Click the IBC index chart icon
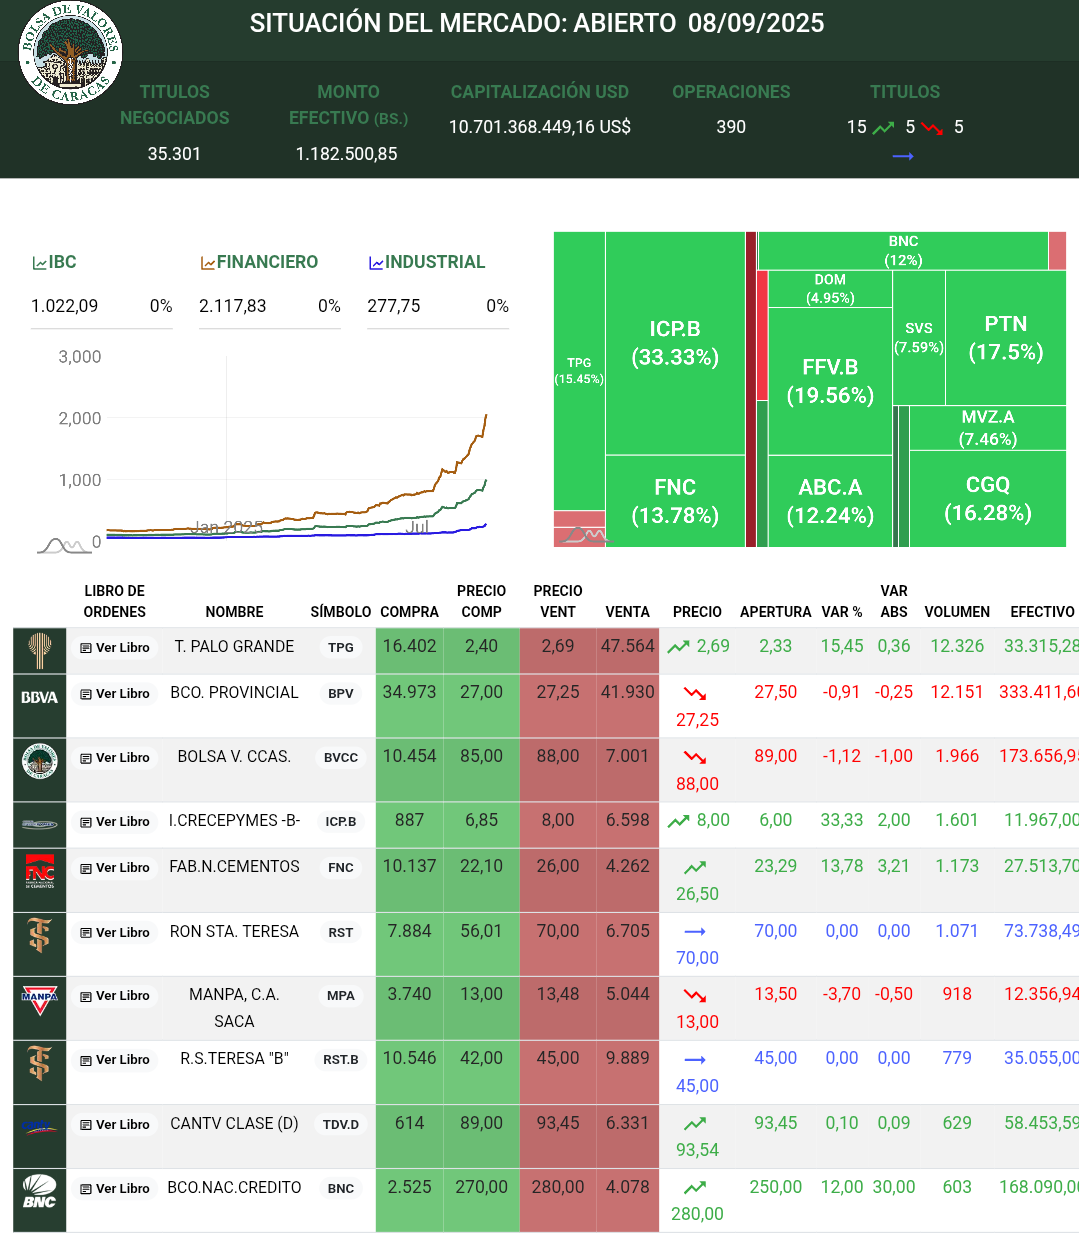The width and height of the screenshot is (1079, 1233). click(40, 263)
